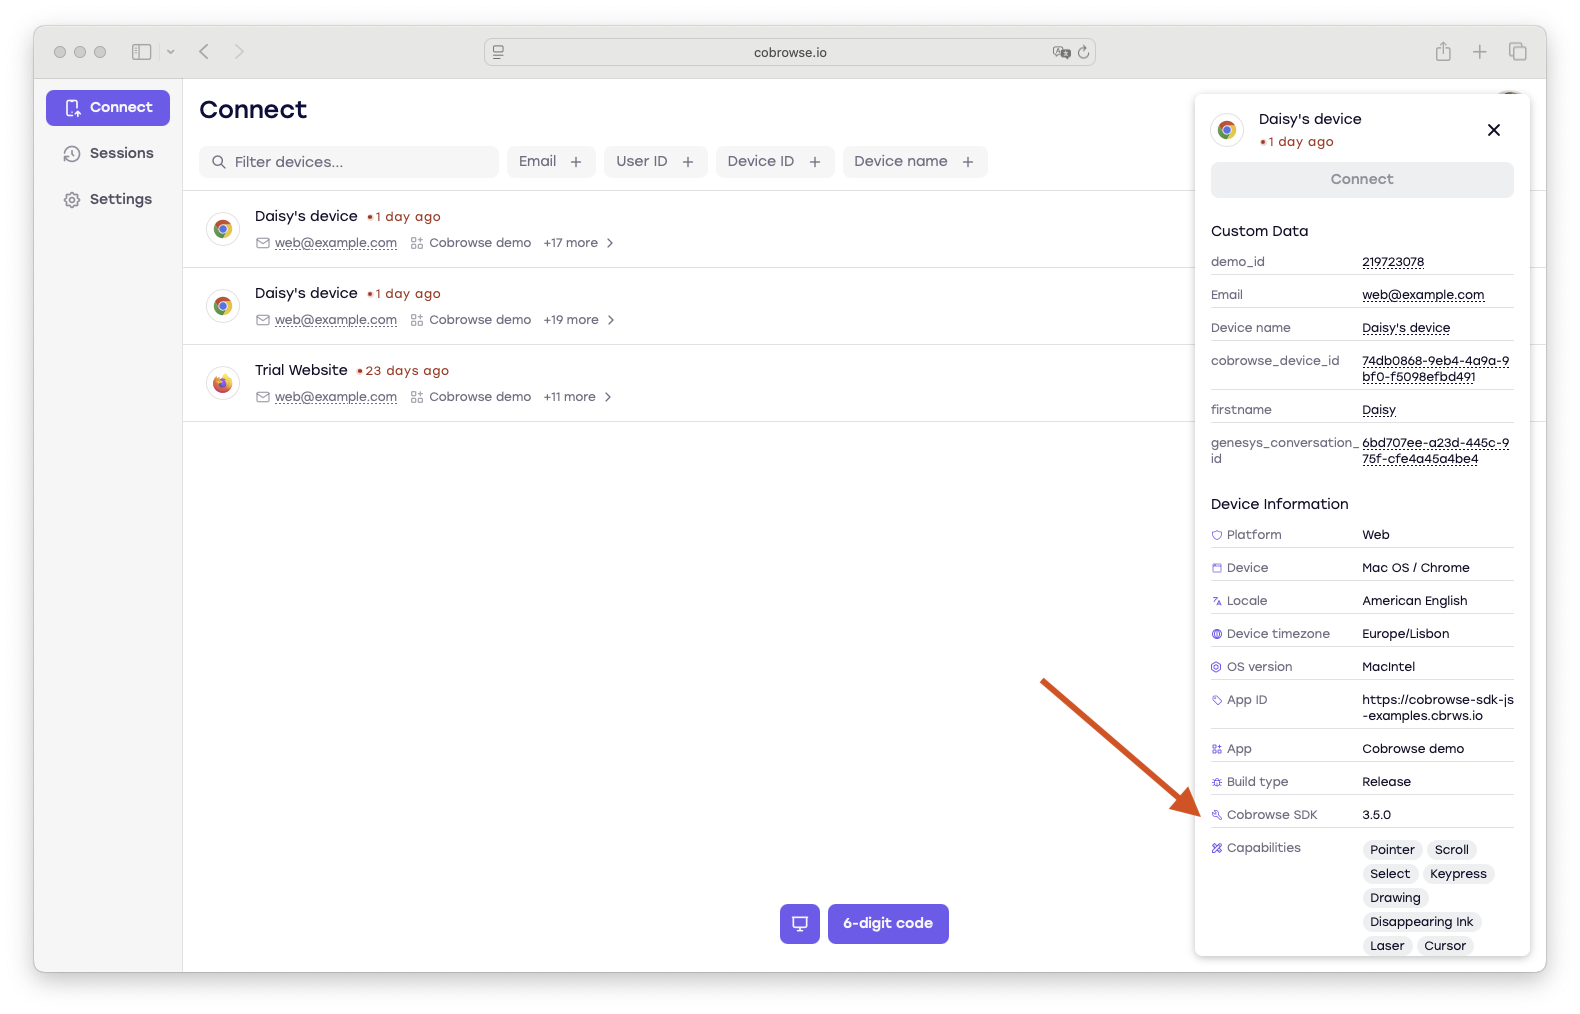Click web@example.com in Custom Data
Viewport: 1580px width, 1014px height.
pos(1423,295)
